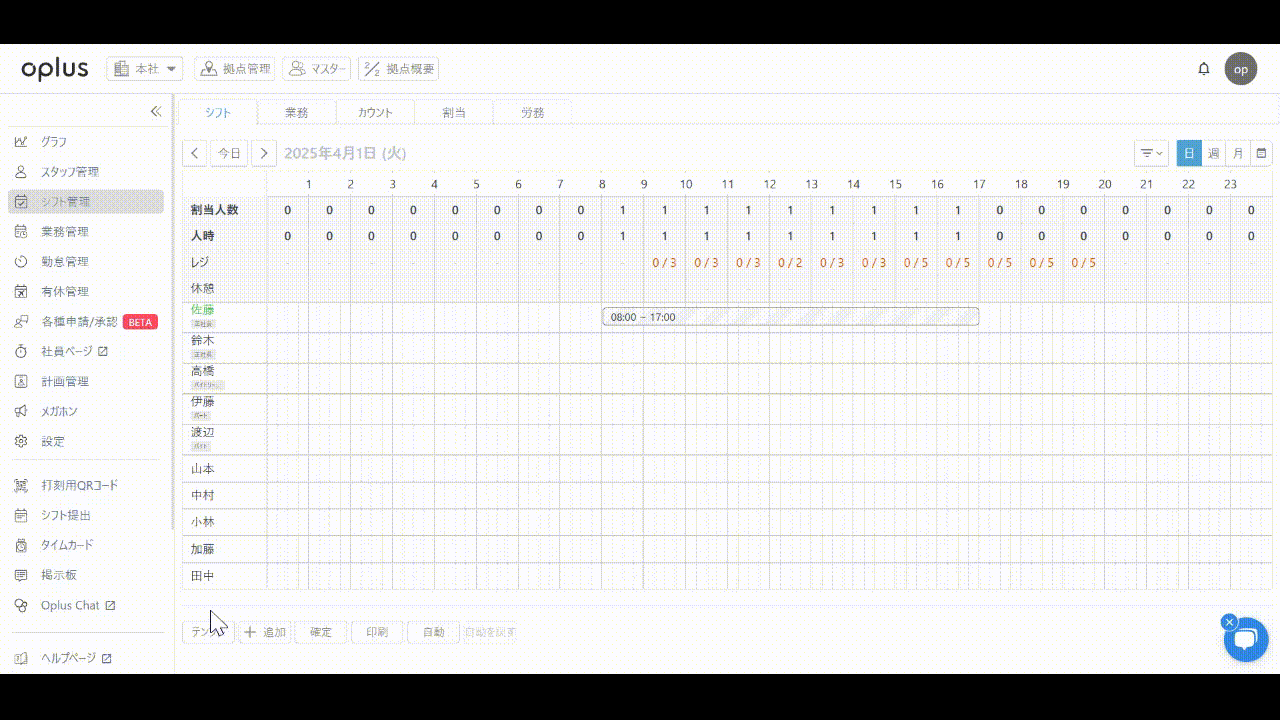Click the 今日 button
1280x720 pixels.
230,153
